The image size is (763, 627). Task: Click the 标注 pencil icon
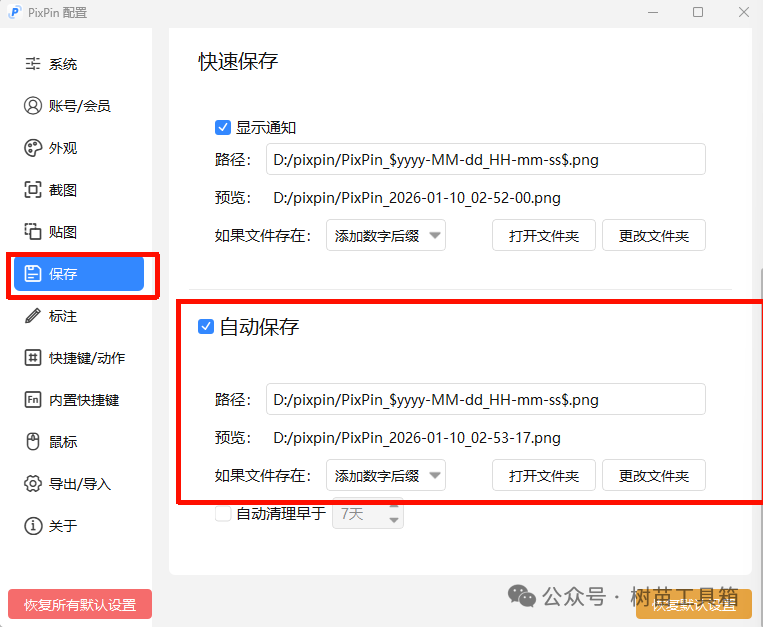click(x=33, y=316)
